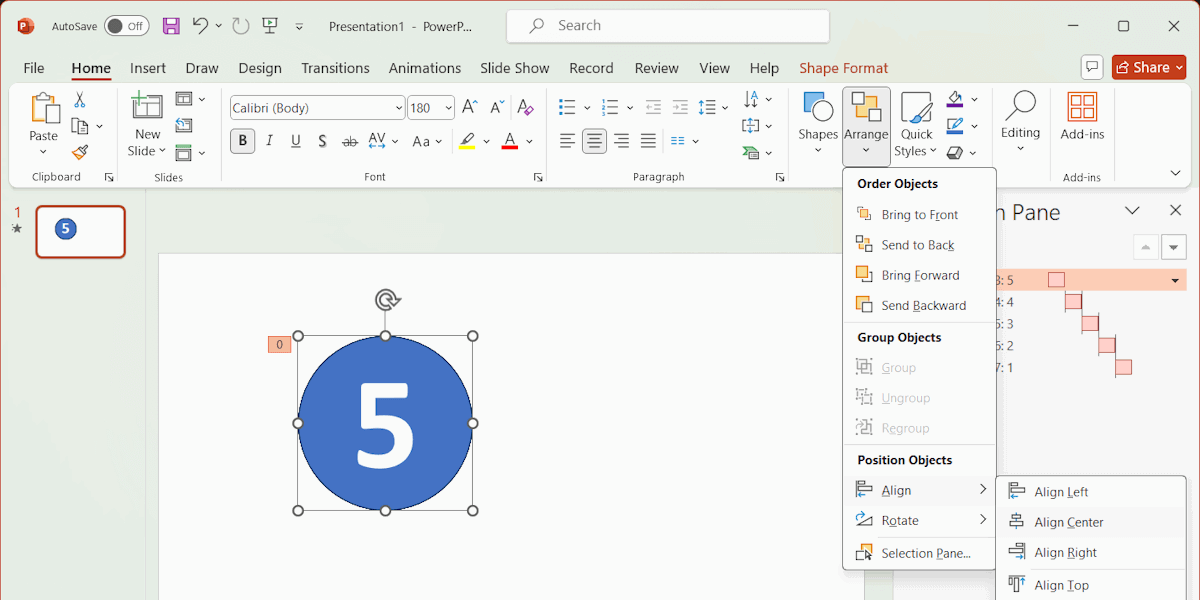Select the Shapes gallery icon
This screenshot has width=1200, height=600.
[818, 107]
